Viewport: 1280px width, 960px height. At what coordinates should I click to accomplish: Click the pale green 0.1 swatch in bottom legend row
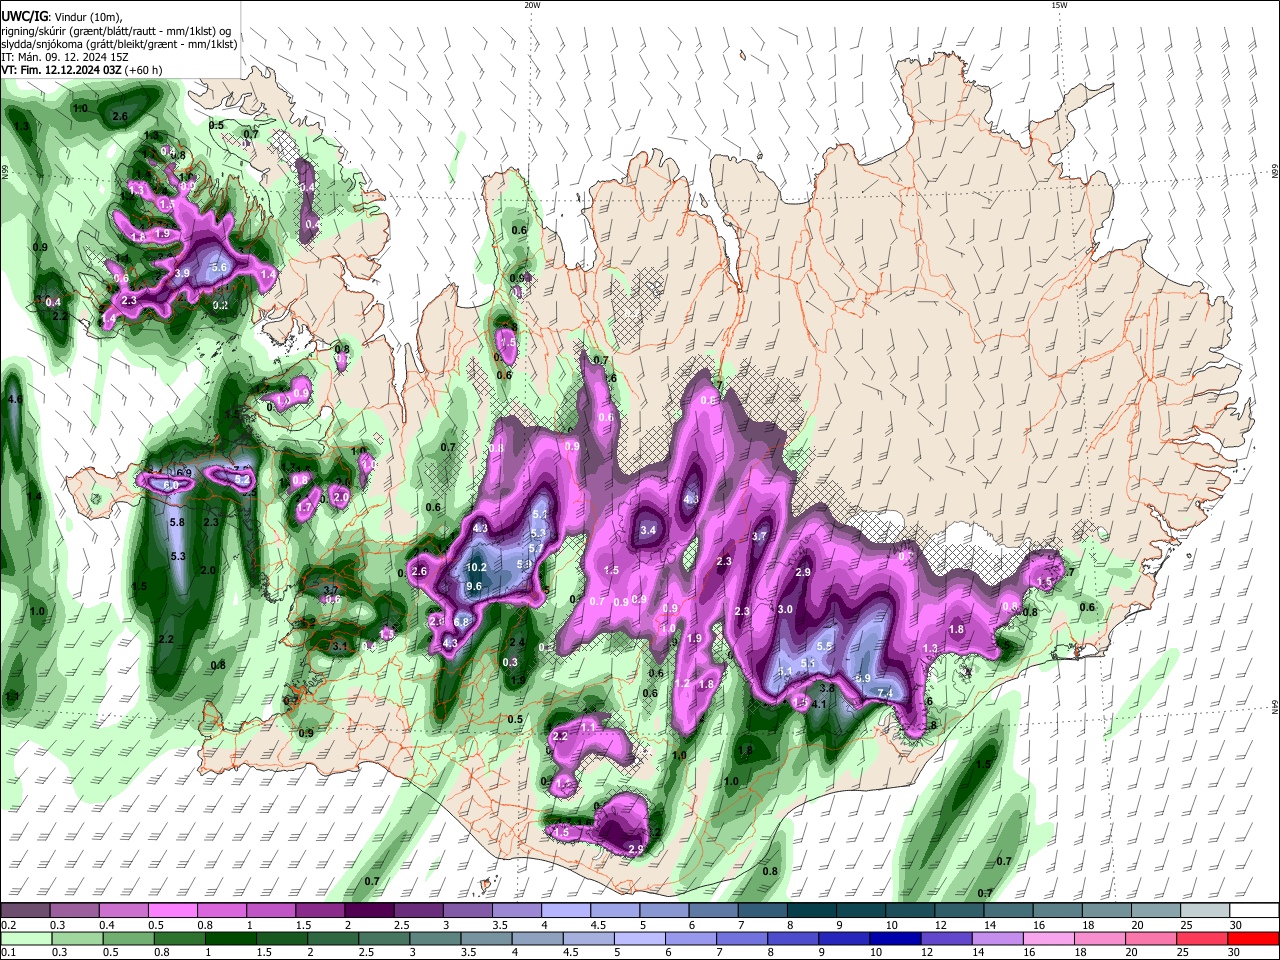pyautogui.click(x=26, y=939)
